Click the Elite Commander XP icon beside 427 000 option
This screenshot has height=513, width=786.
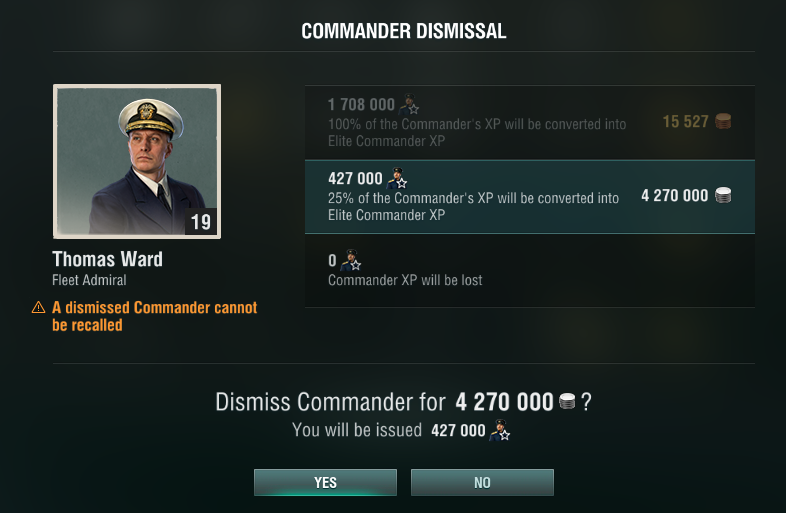coord(397,180)
